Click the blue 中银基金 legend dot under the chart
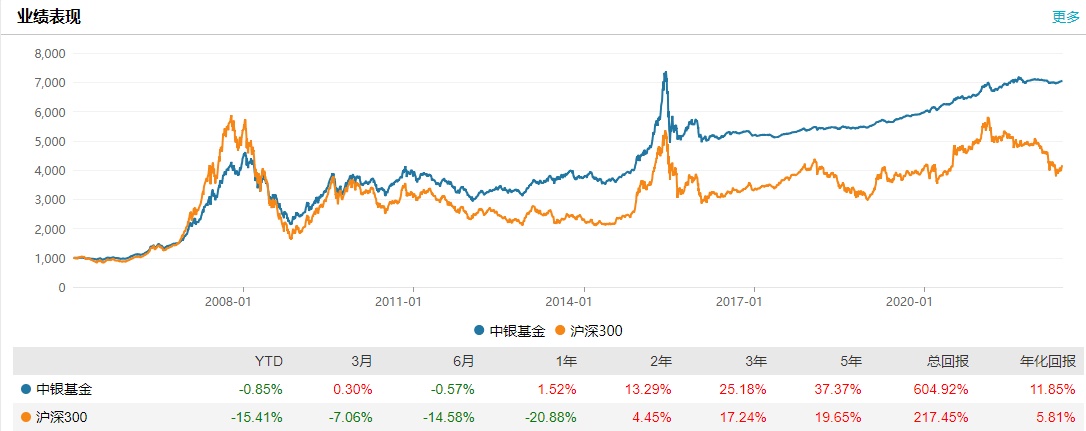Image resolution: width=1086 pixels, height=431 pixels. [480, 329]
